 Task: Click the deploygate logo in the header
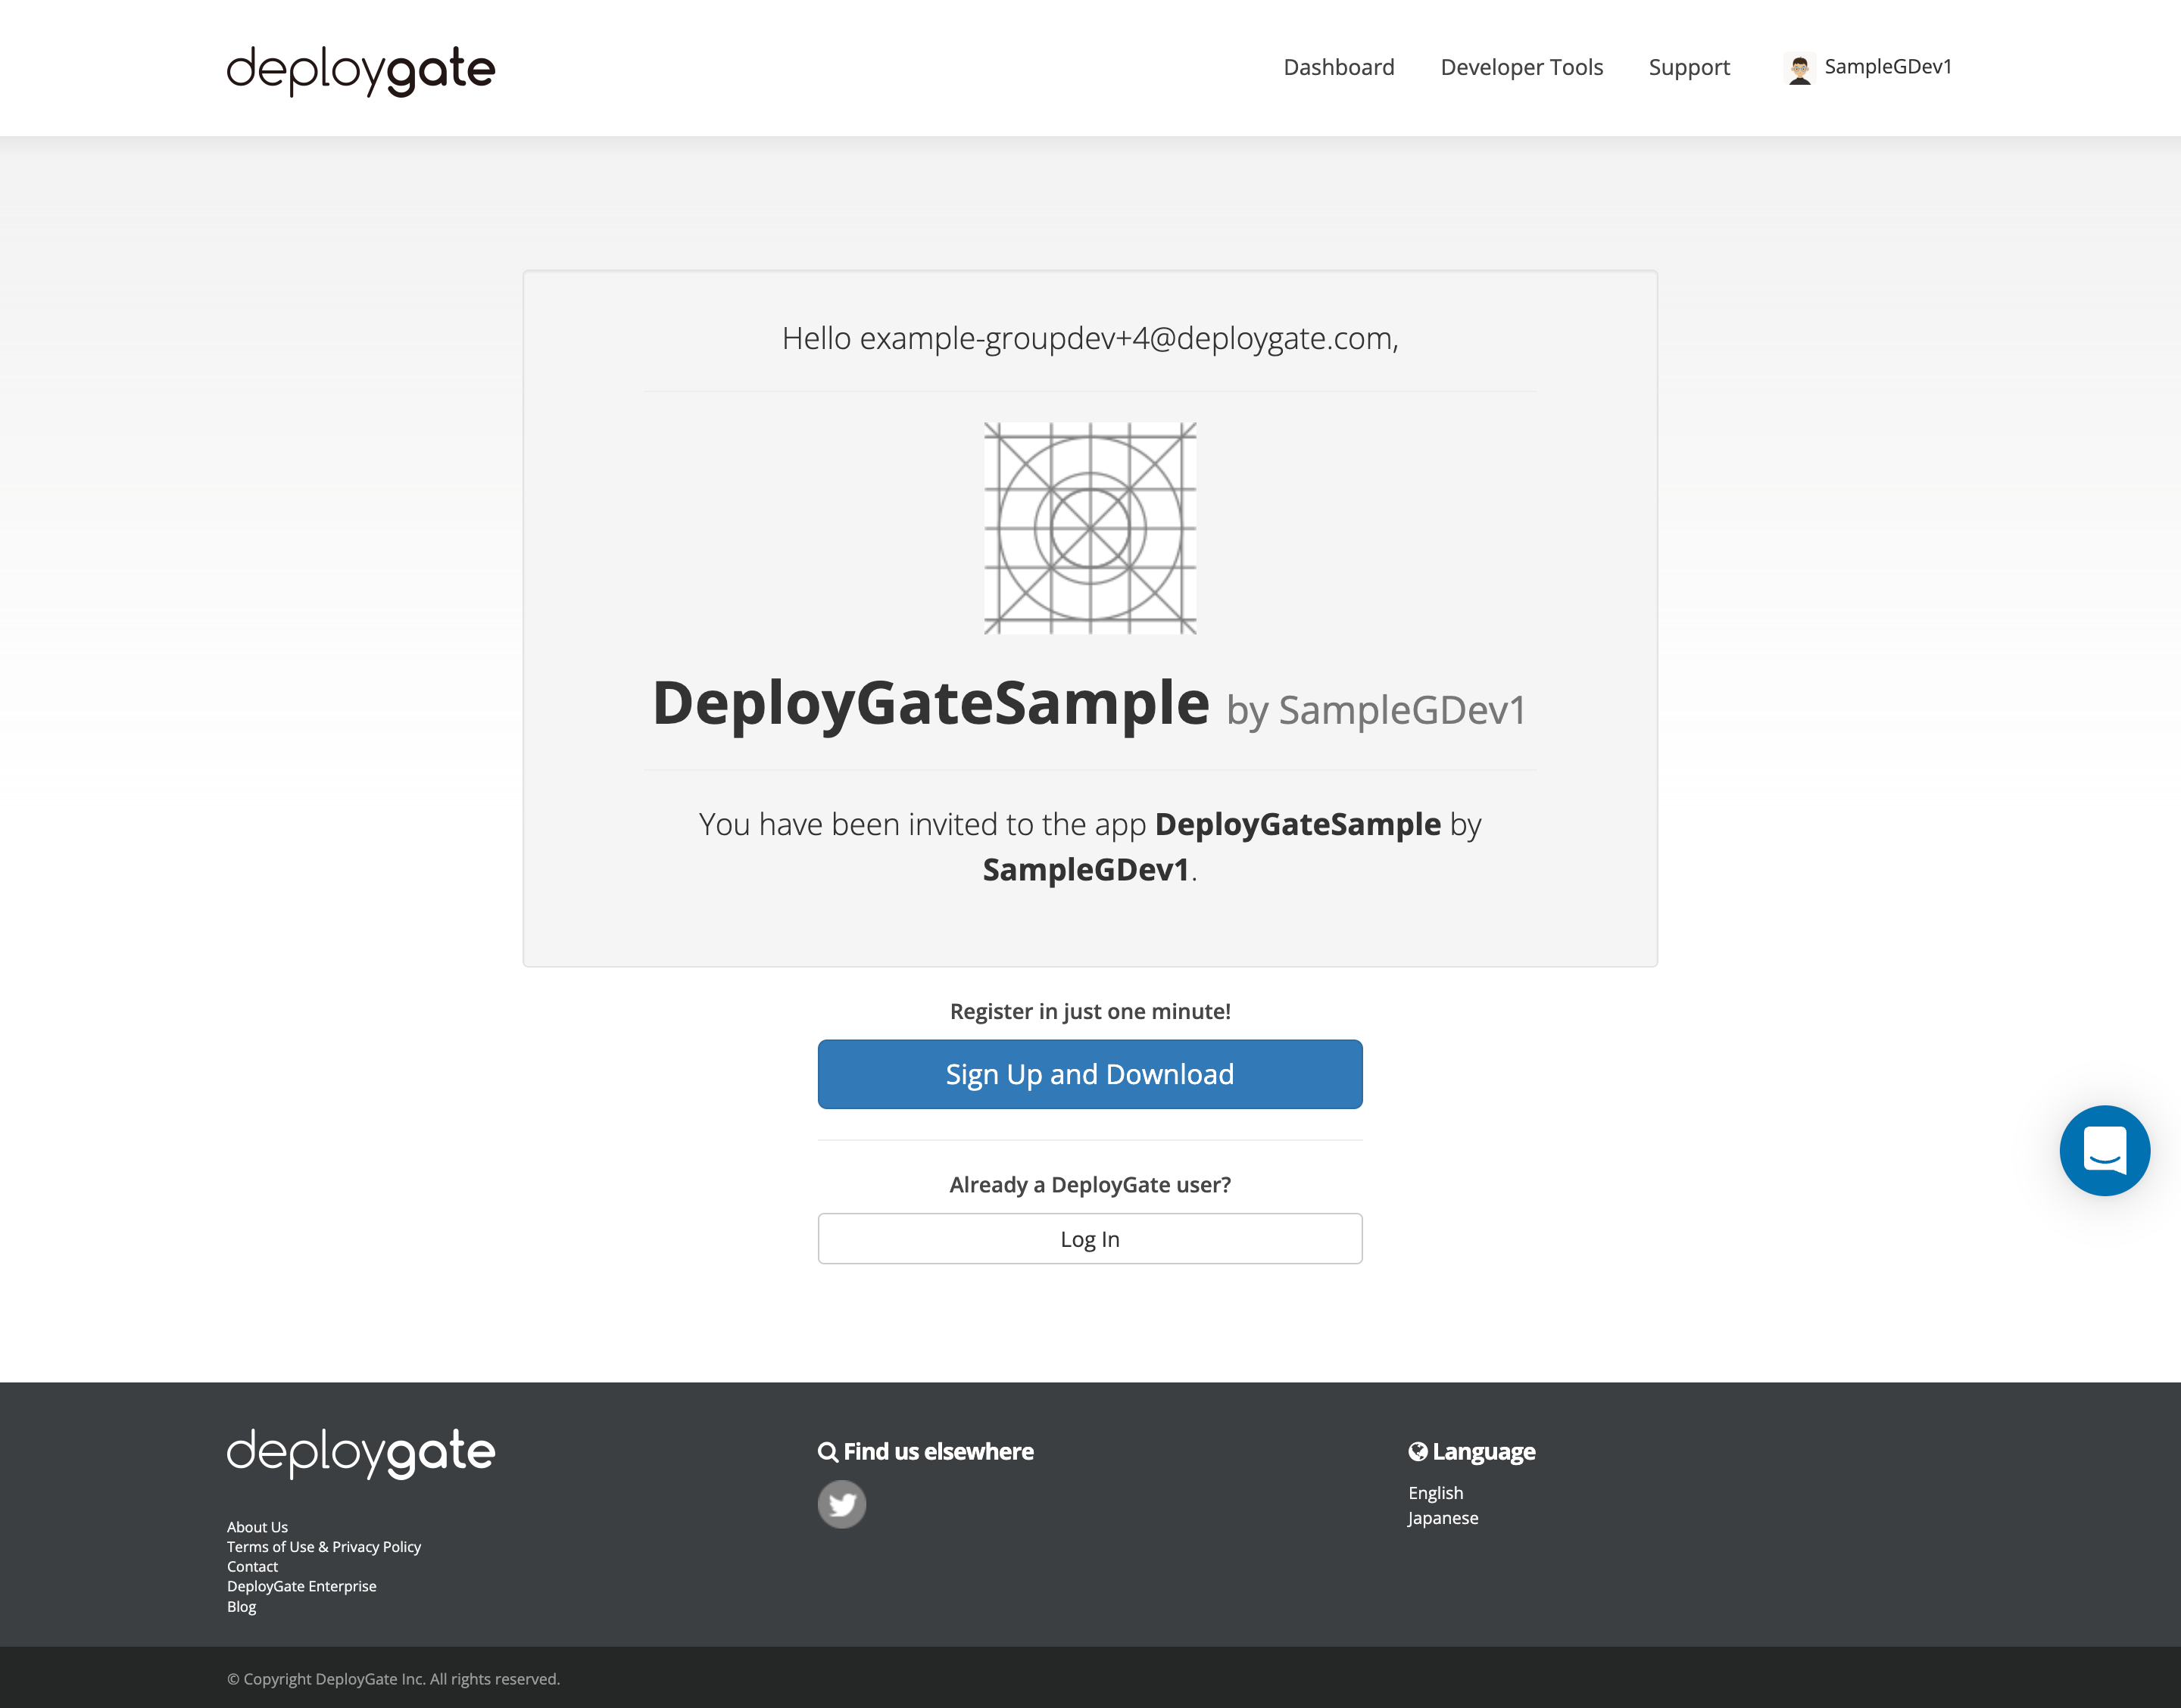pyautogui.click(x=360, y=68)
